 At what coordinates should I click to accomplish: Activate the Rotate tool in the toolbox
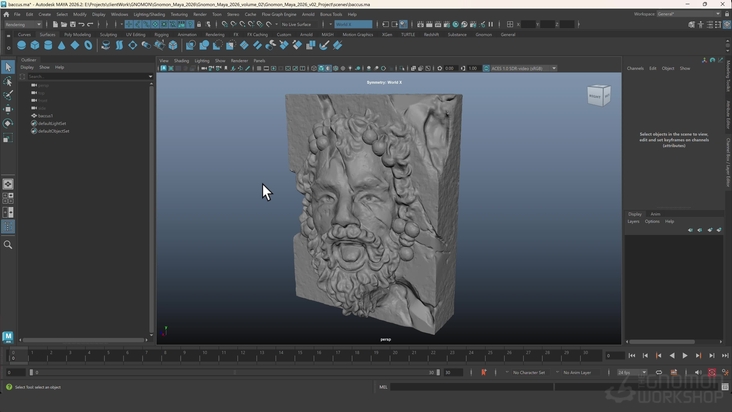8,123
